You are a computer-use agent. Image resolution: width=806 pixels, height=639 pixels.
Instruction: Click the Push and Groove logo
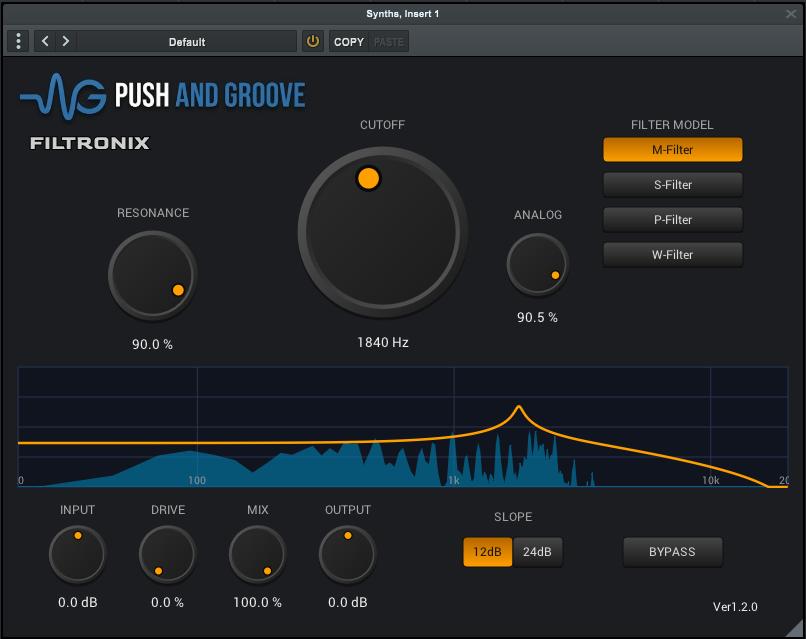point(162,96)
